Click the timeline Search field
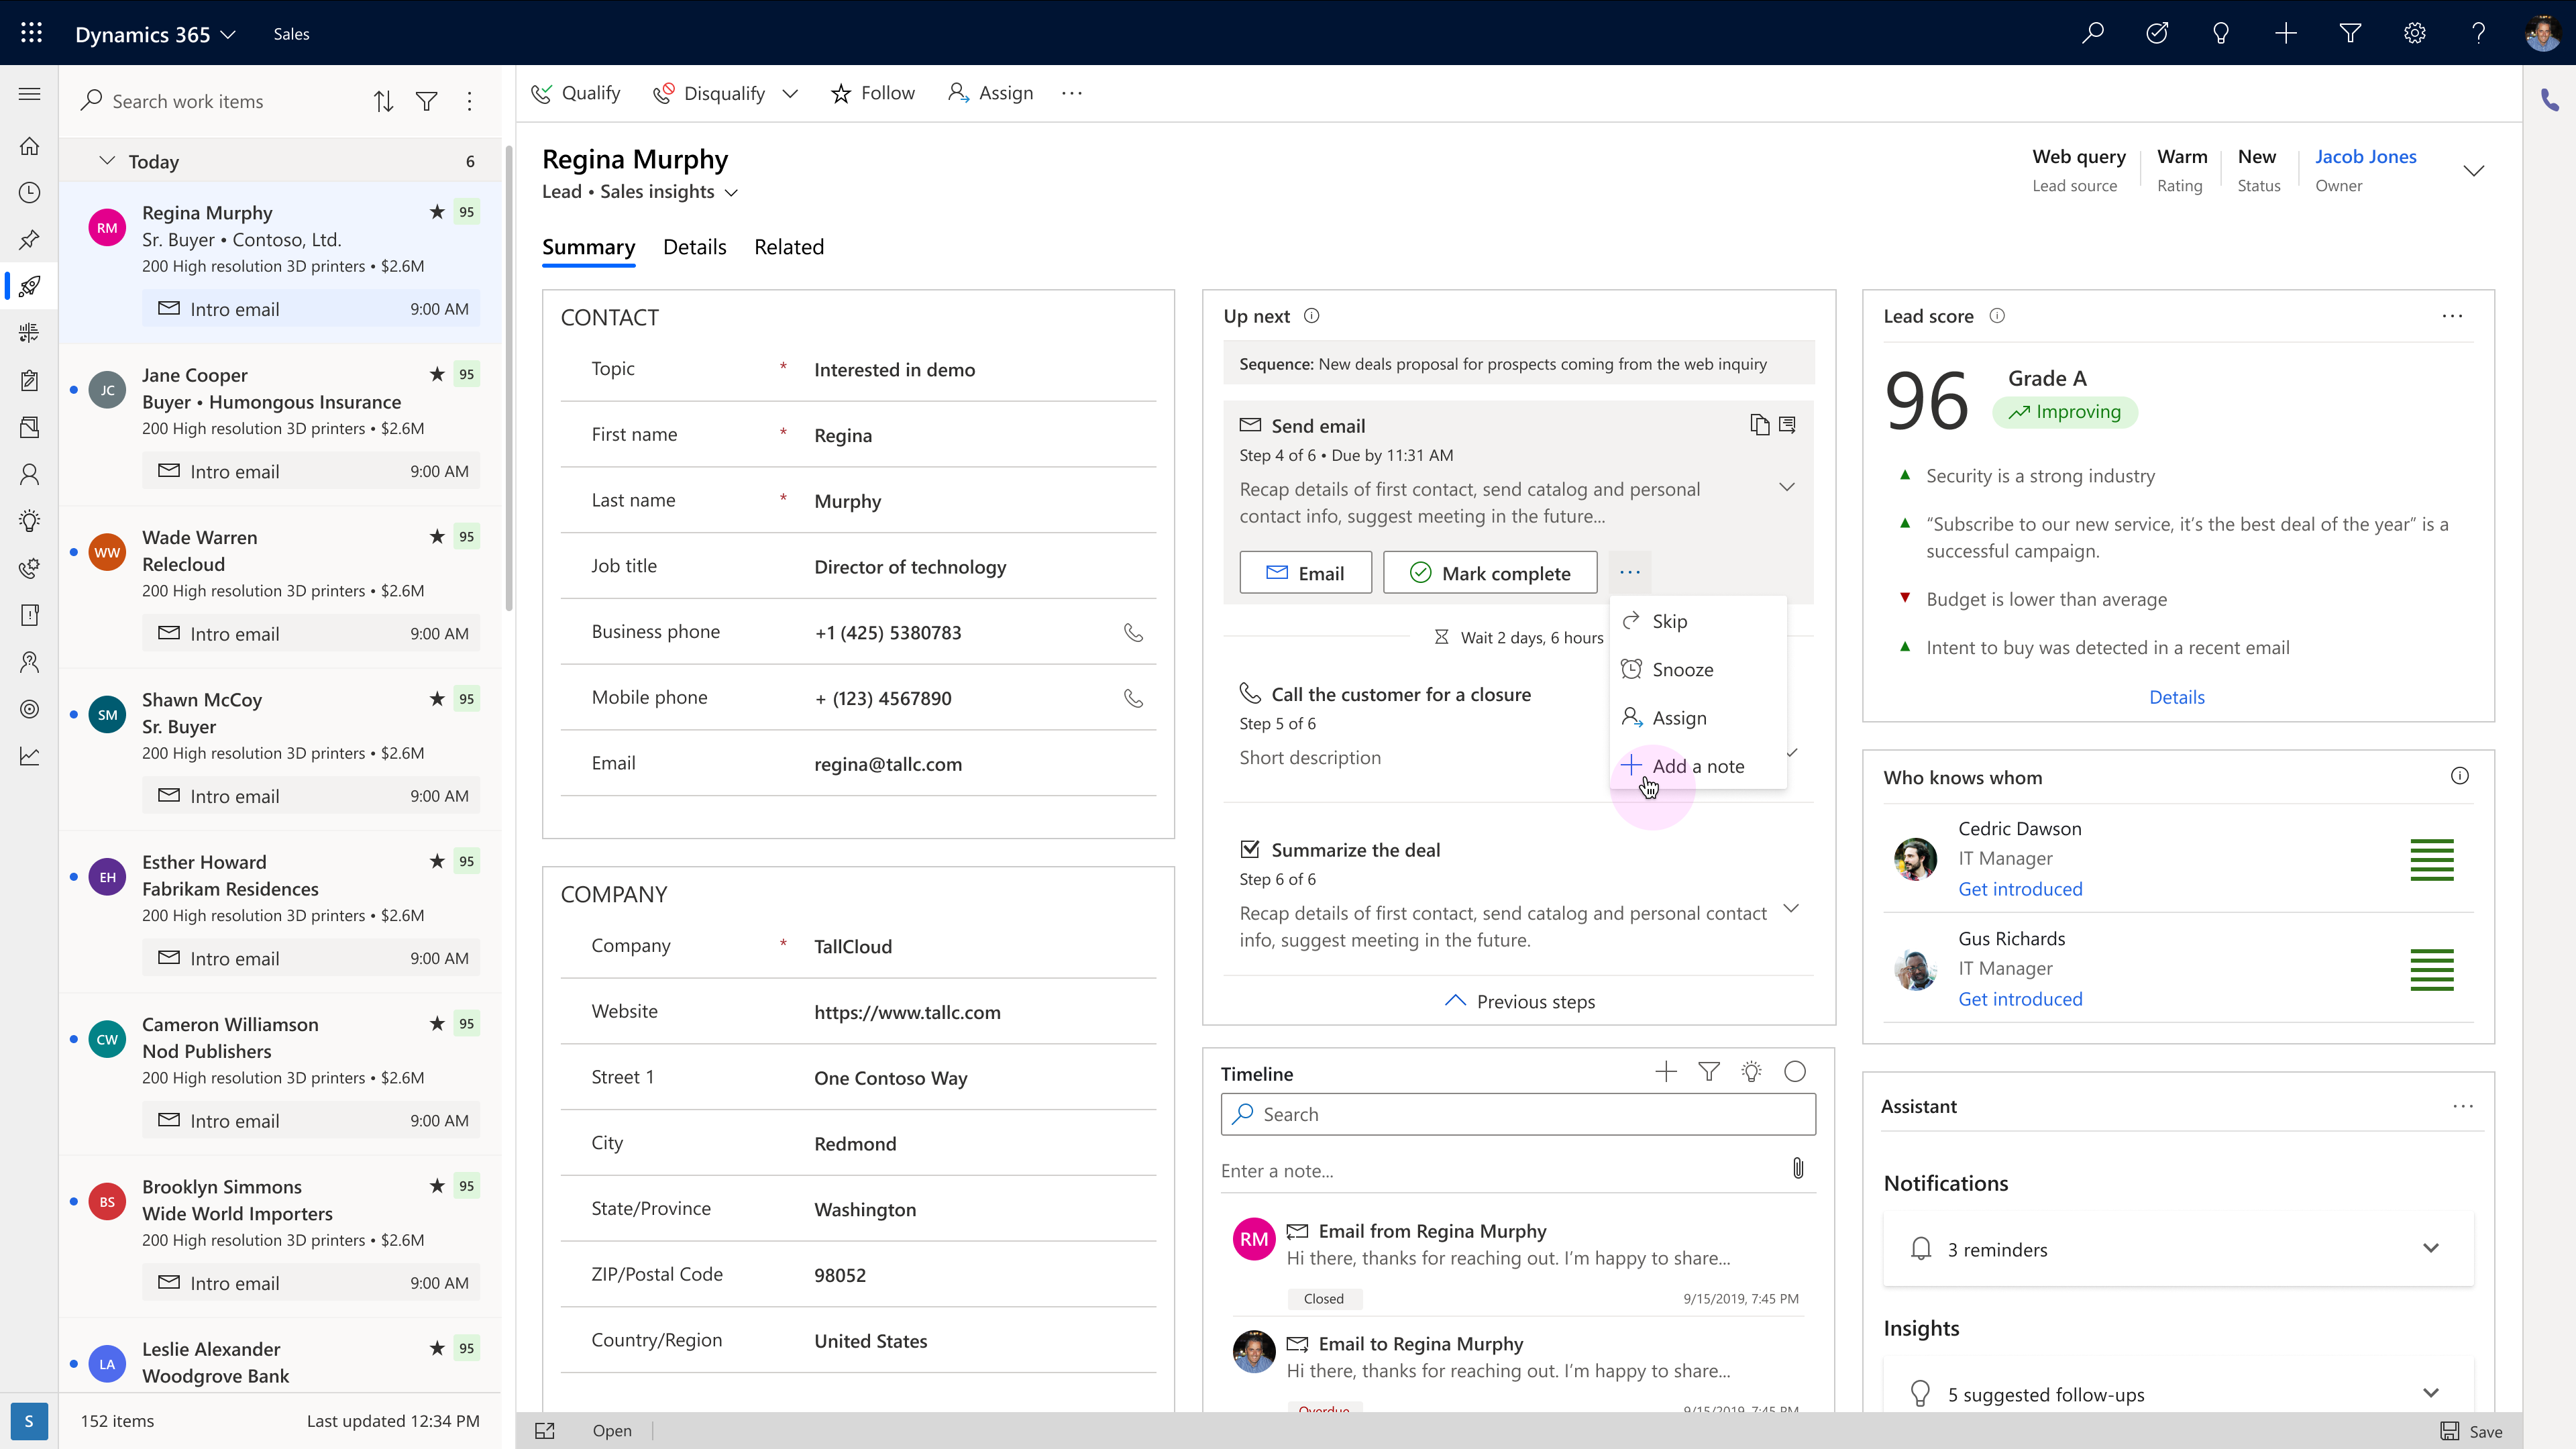Viewport: 2576px width, 1449px height. click(x=1518, y=1114)
